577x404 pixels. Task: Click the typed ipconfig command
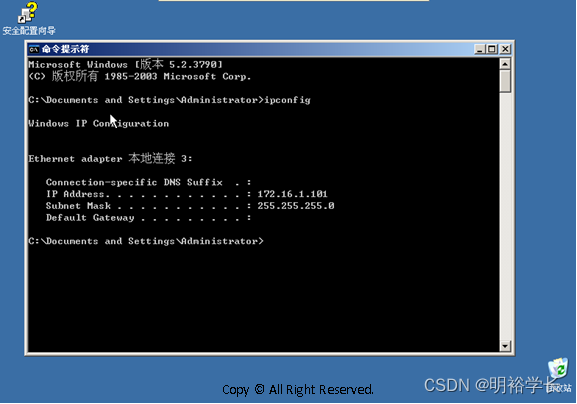(x=287, y=100)
